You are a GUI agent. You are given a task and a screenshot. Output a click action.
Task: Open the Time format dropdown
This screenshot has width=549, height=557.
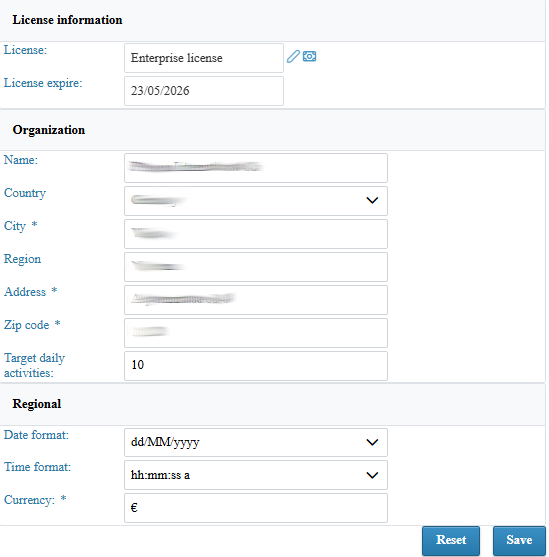pos(256,475)
